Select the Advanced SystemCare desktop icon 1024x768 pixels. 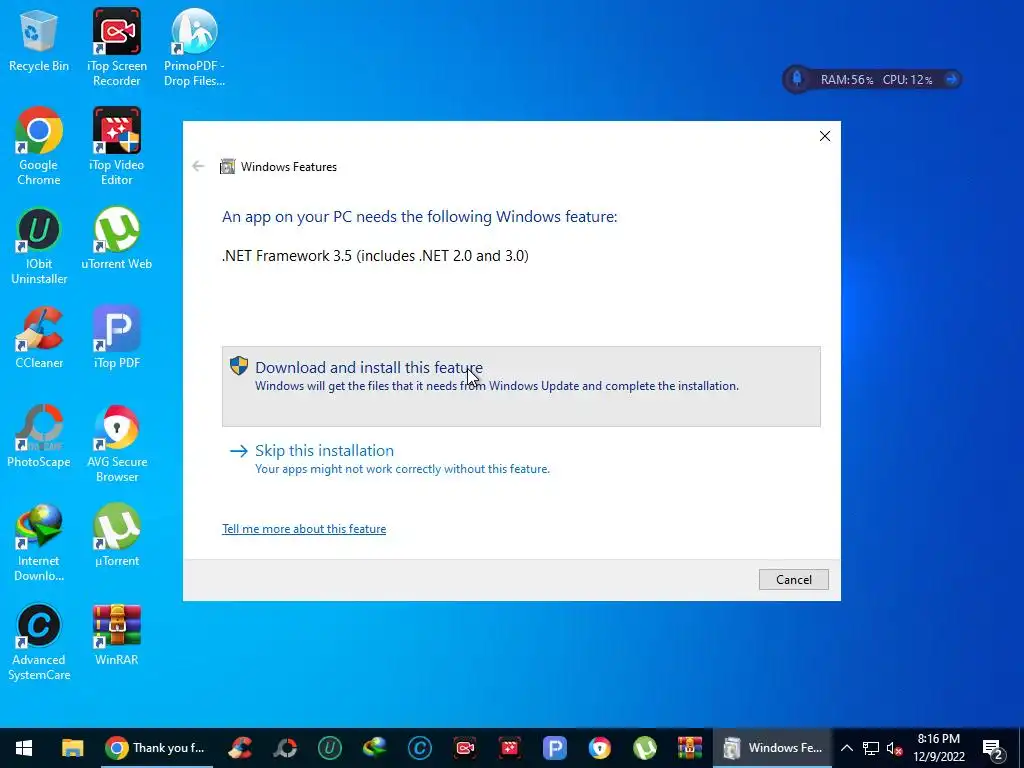pos(39,642)
